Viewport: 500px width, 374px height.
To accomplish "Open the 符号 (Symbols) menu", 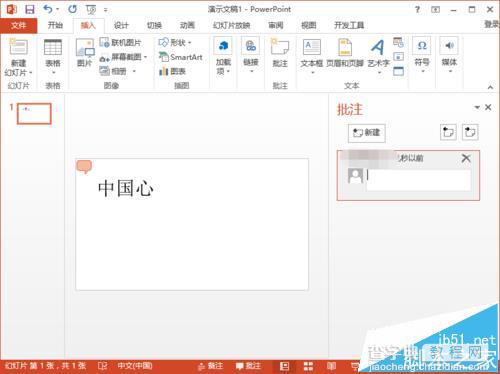I will click(x=422, y=55).
